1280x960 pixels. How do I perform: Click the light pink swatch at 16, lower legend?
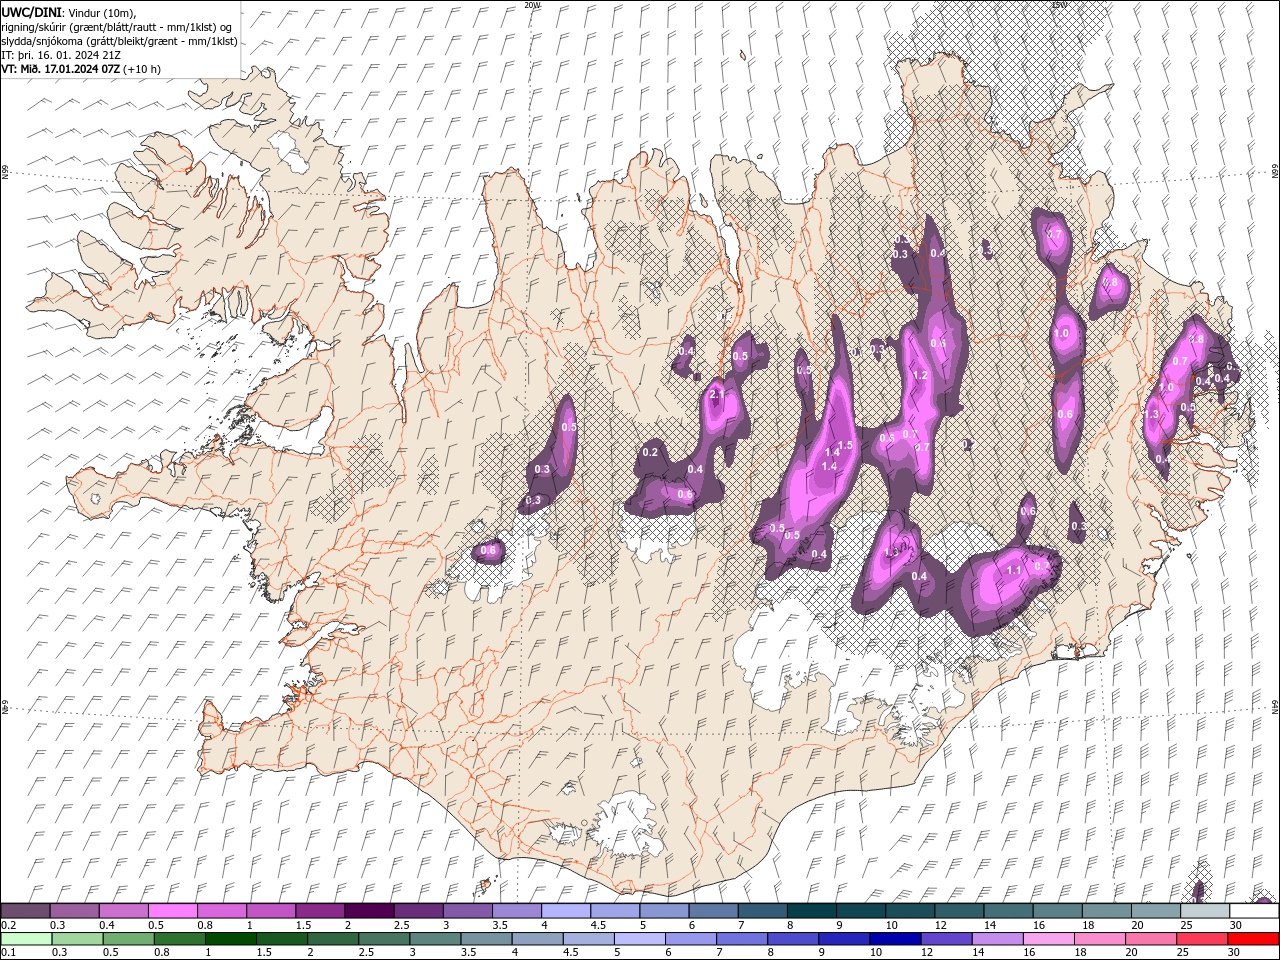[x=1048, y=939]
